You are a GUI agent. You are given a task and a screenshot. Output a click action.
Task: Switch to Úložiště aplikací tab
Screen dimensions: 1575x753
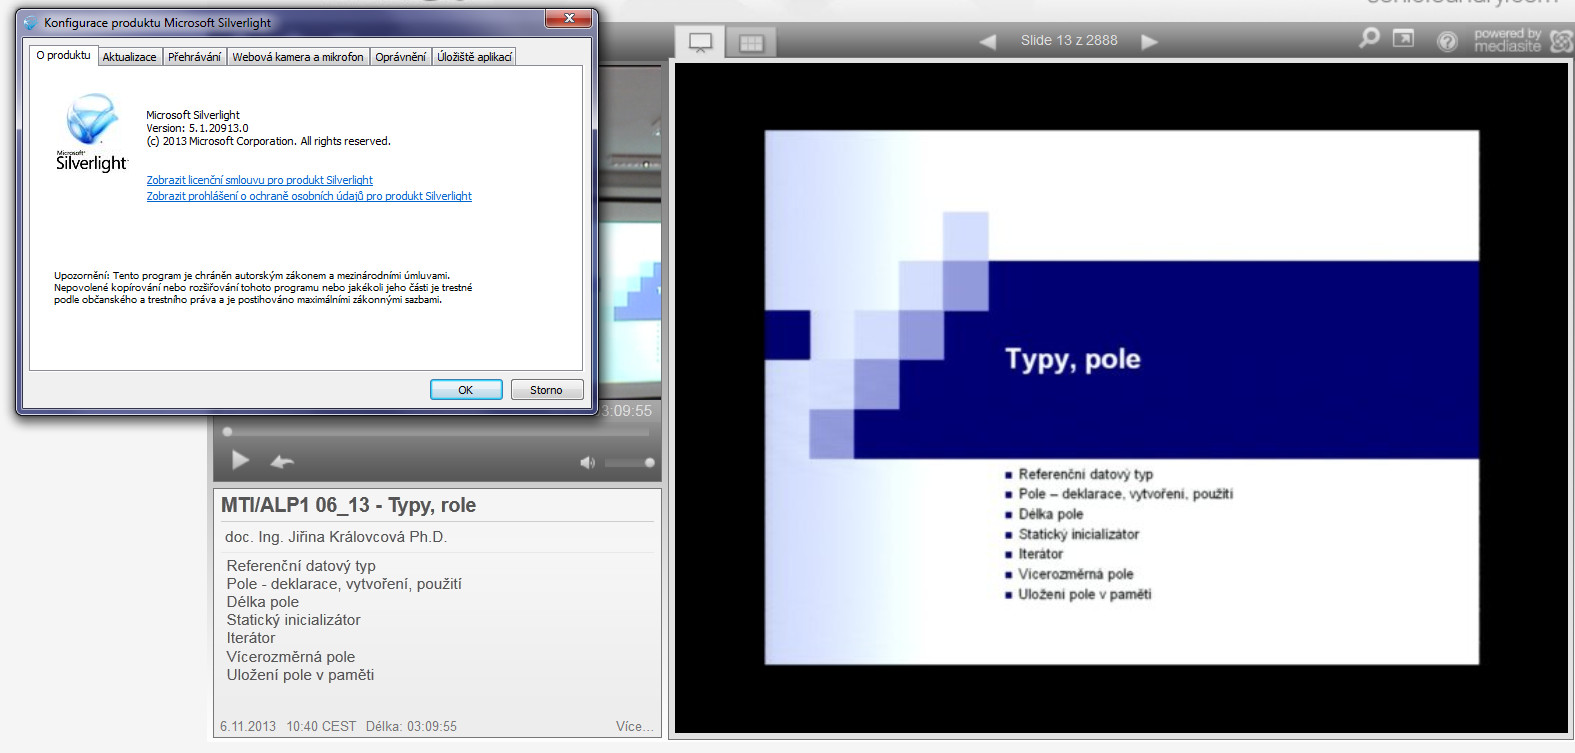474,57
